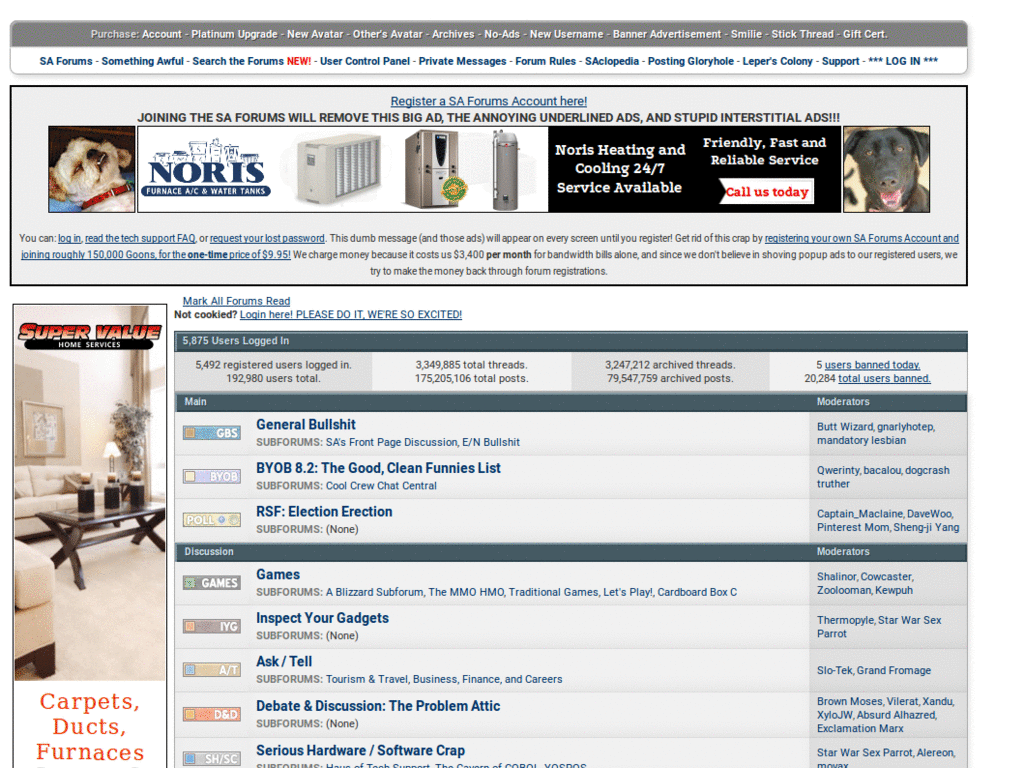This screenshot has width=1024, height=768.
Task: Click the SH/SC forum icon
Action: pos(212,758)
